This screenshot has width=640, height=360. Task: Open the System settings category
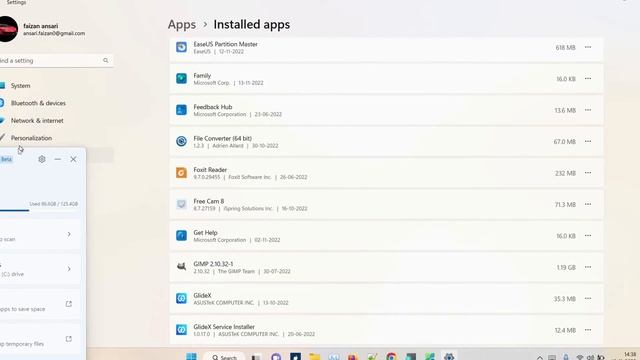tap(20, 86)
